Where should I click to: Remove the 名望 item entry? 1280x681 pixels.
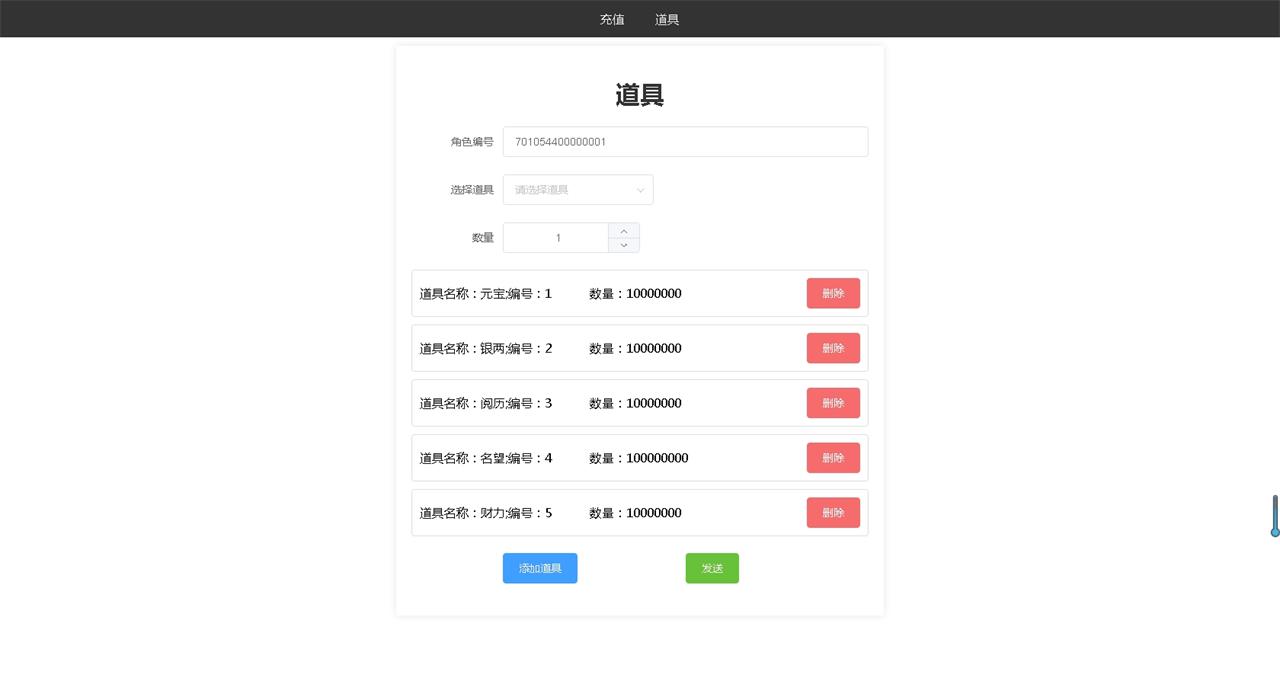[833, 458]
